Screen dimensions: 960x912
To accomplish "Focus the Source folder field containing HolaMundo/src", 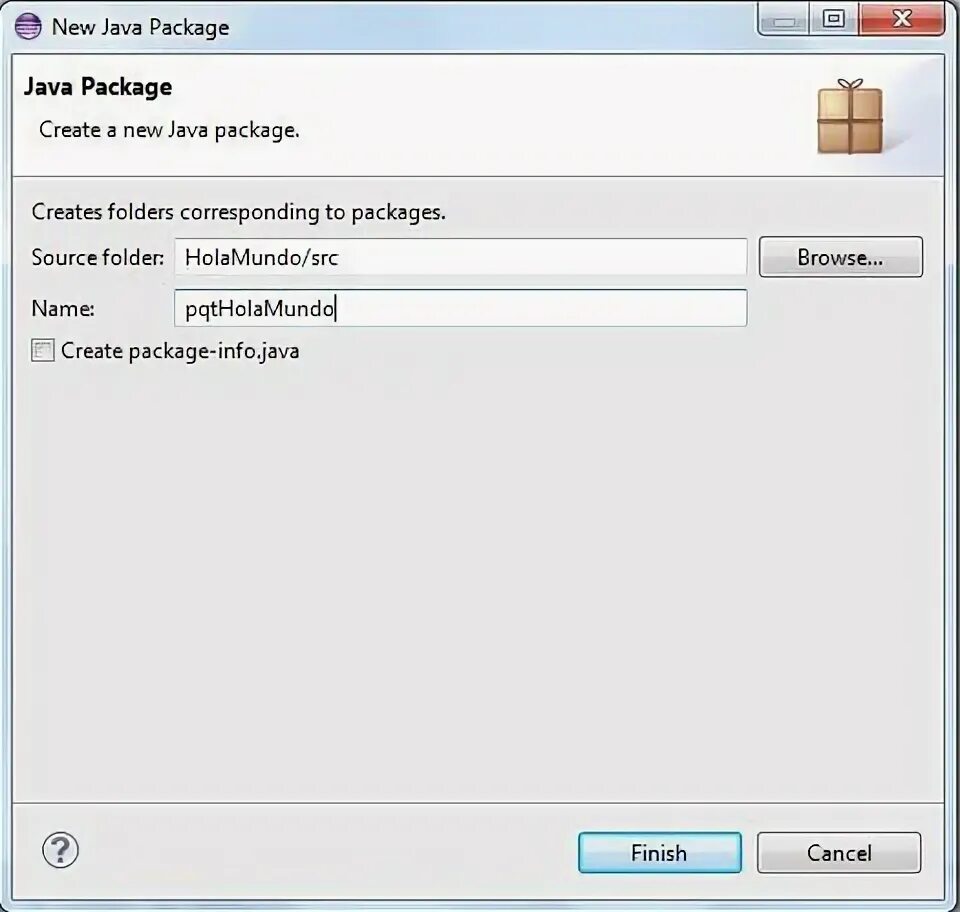I will pyautogui.click(x=460, y=257).
